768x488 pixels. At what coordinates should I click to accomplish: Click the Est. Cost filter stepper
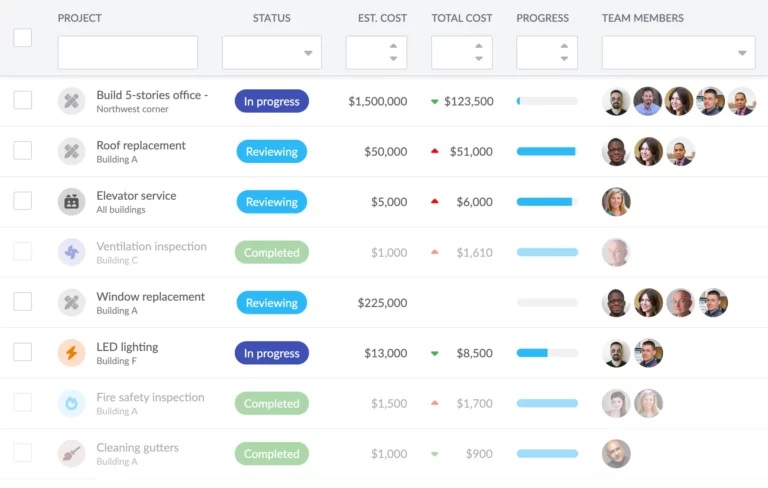tap(393, 52)
